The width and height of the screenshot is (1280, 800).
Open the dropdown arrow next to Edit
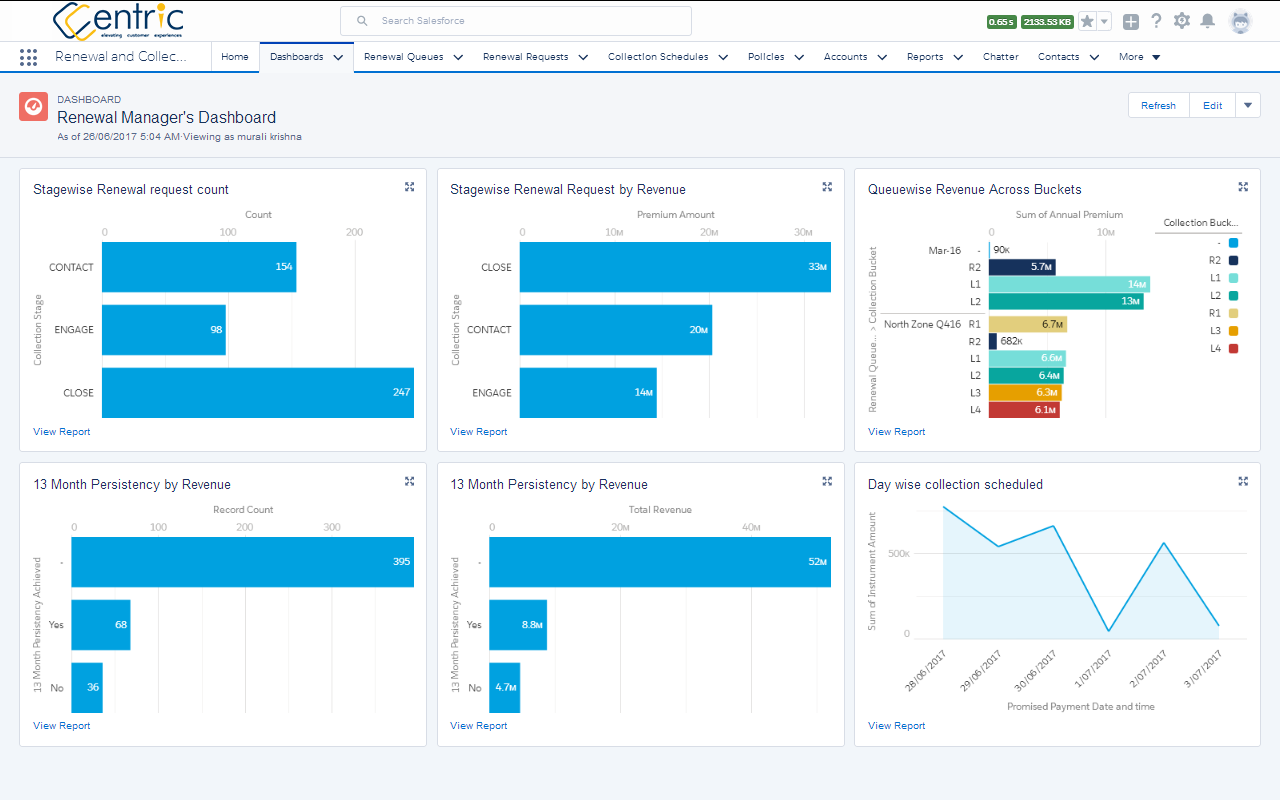(x=1248, y=105)
